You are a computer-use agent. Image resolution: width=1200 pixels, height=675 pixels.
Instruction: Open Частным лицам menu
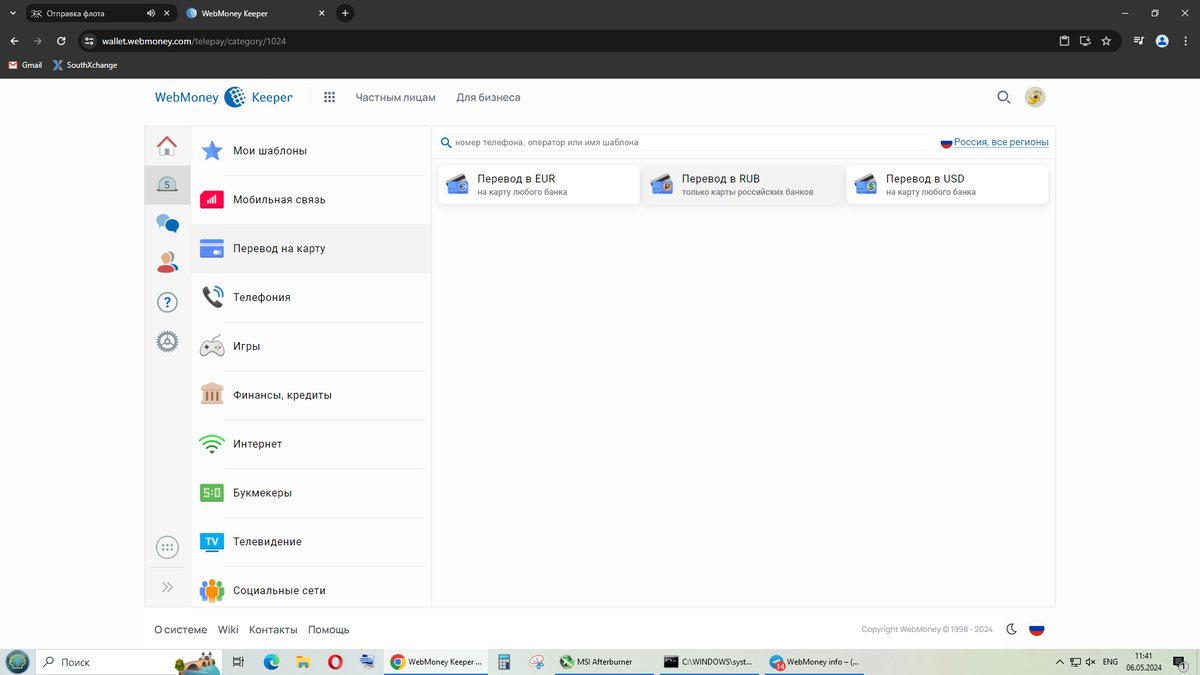pyautogui.click(x=396, y=97)
